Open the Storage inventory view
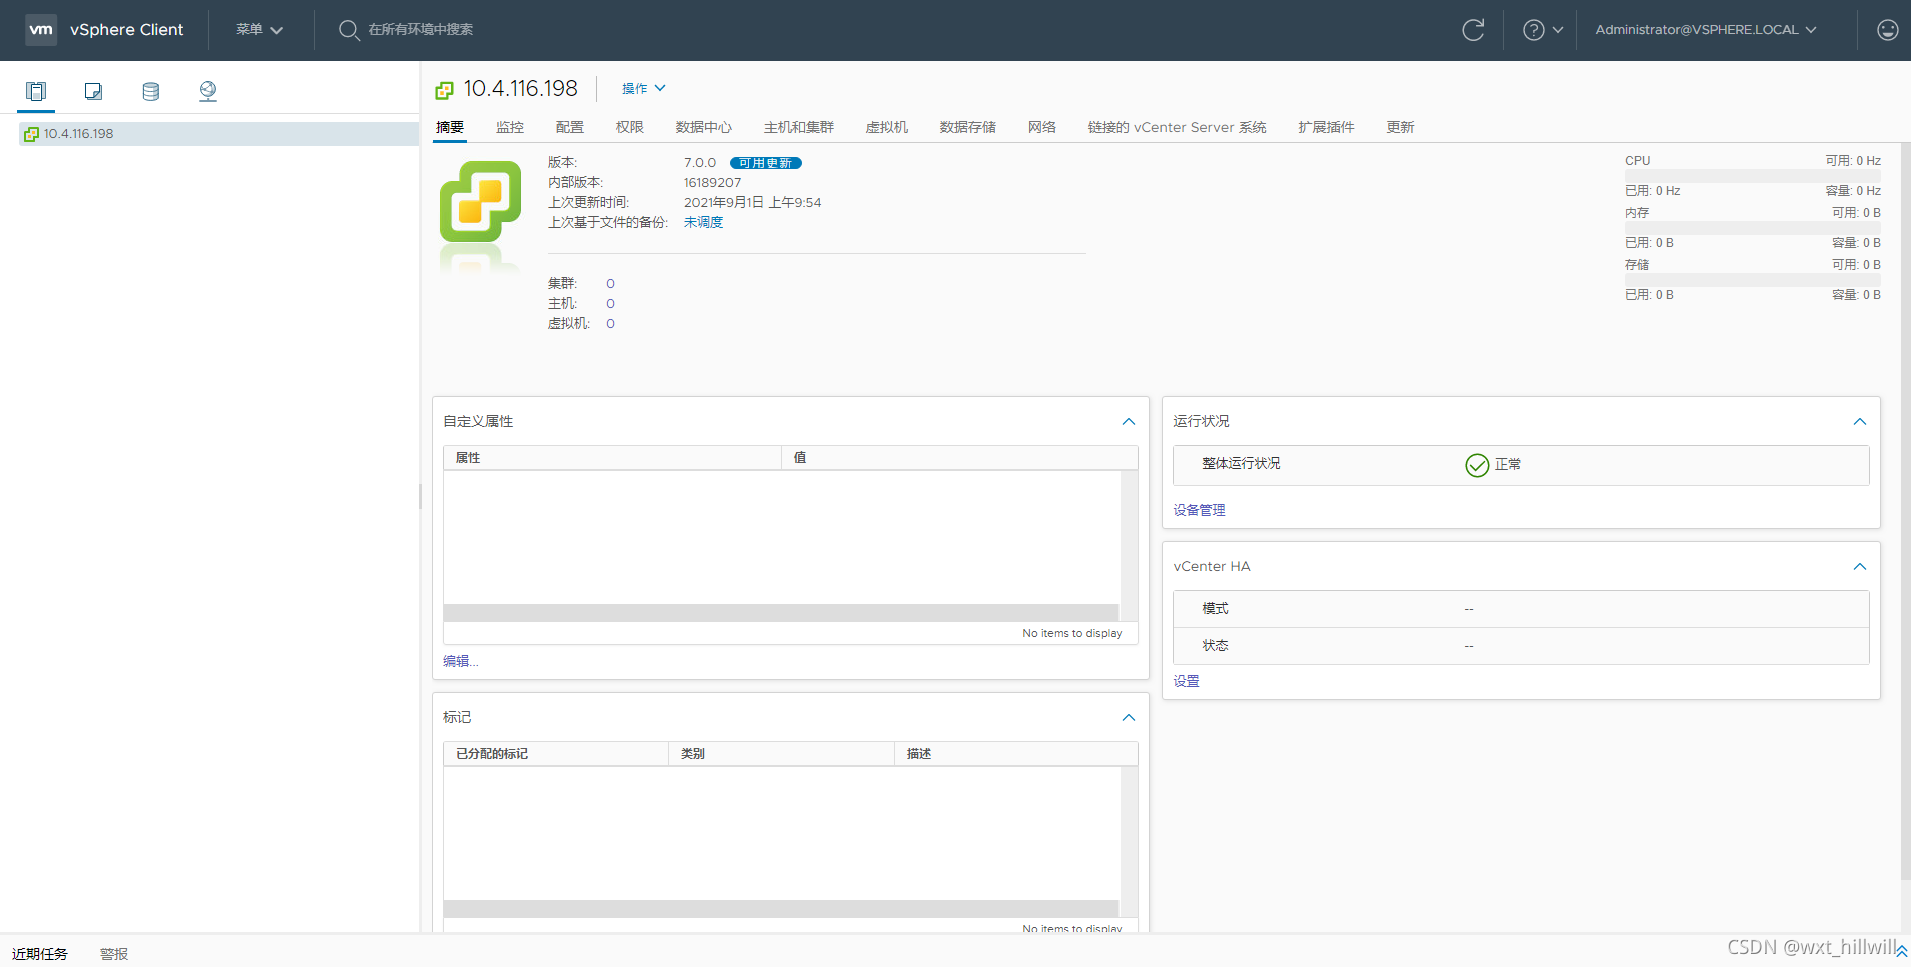The height and width of the screenshot is (967, 1911). click(151, 91)
